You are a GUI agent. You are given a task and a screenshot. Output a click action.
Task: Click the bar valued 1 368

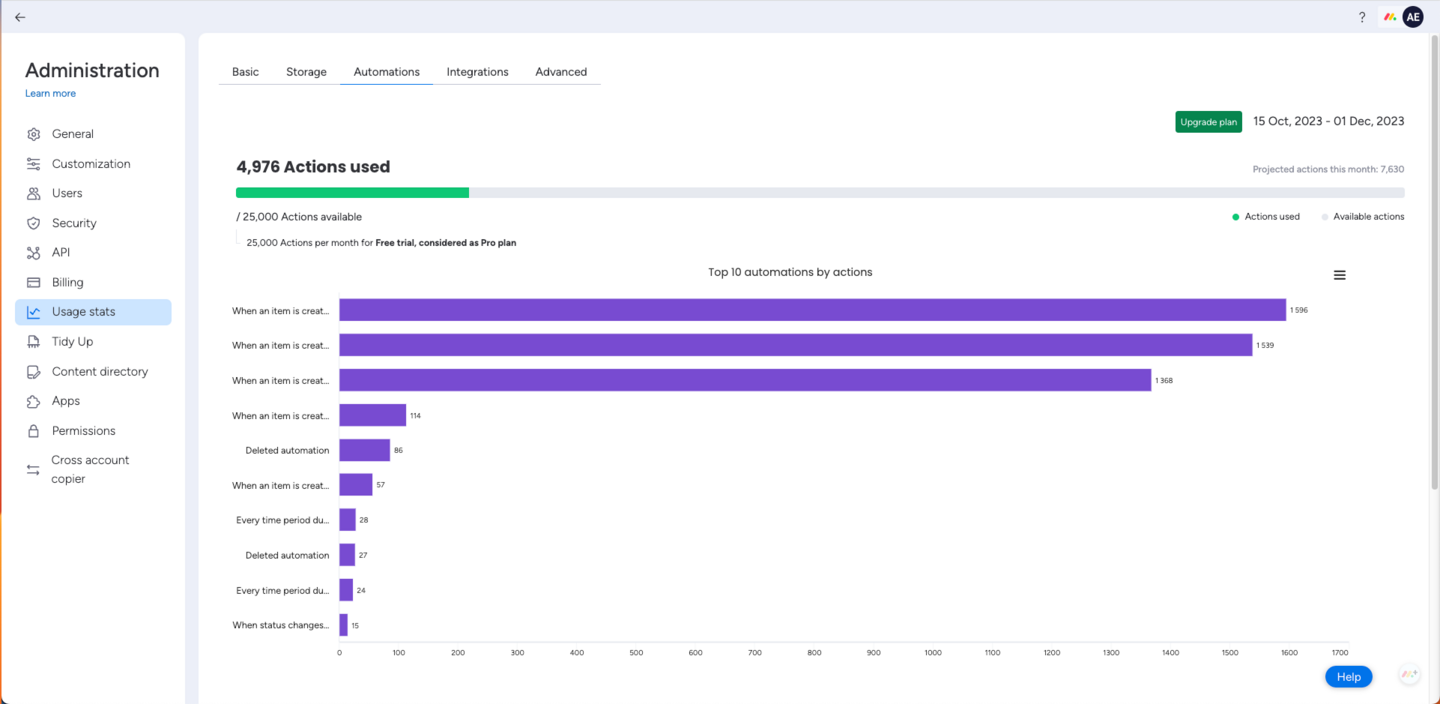click(745, 380)
